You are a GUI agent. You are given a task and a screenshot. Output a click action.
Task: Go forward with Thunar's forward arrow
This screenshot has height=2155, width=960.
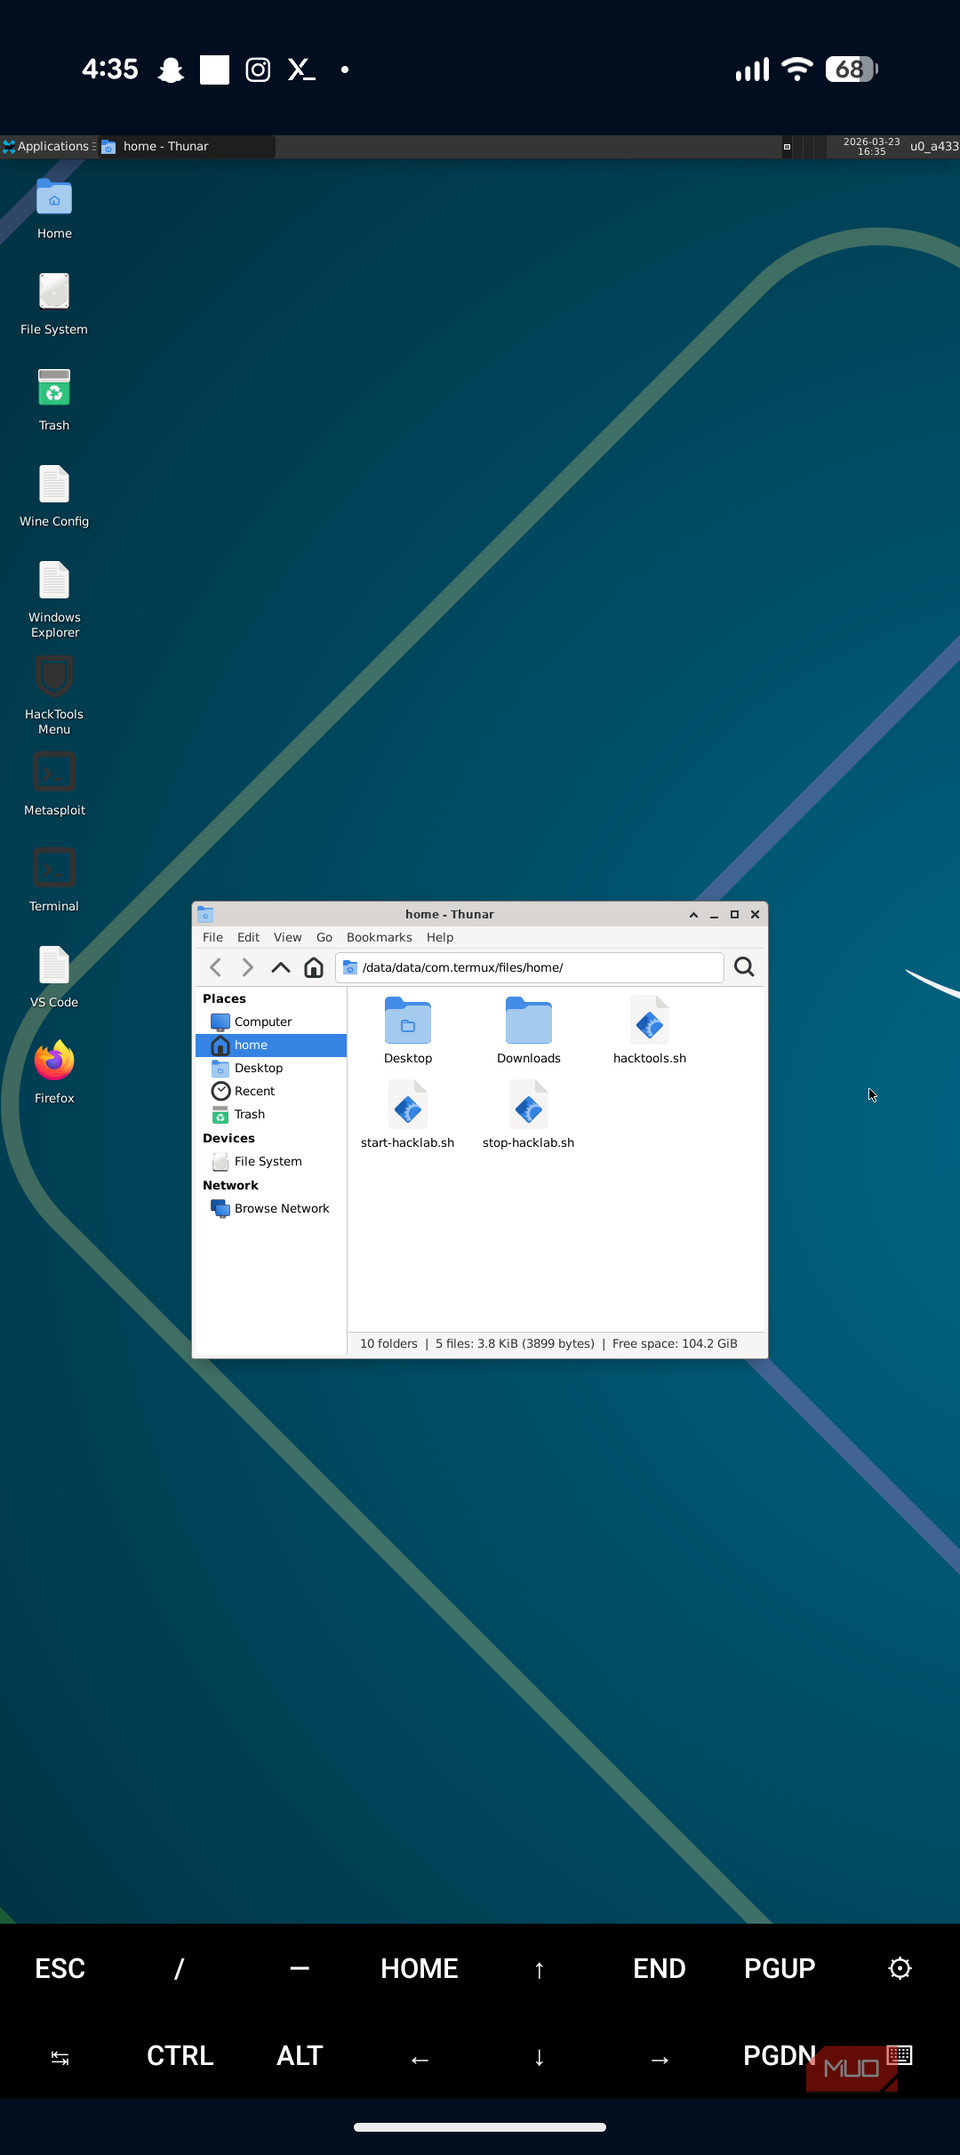pyautogui.click(x=248, y=967)
